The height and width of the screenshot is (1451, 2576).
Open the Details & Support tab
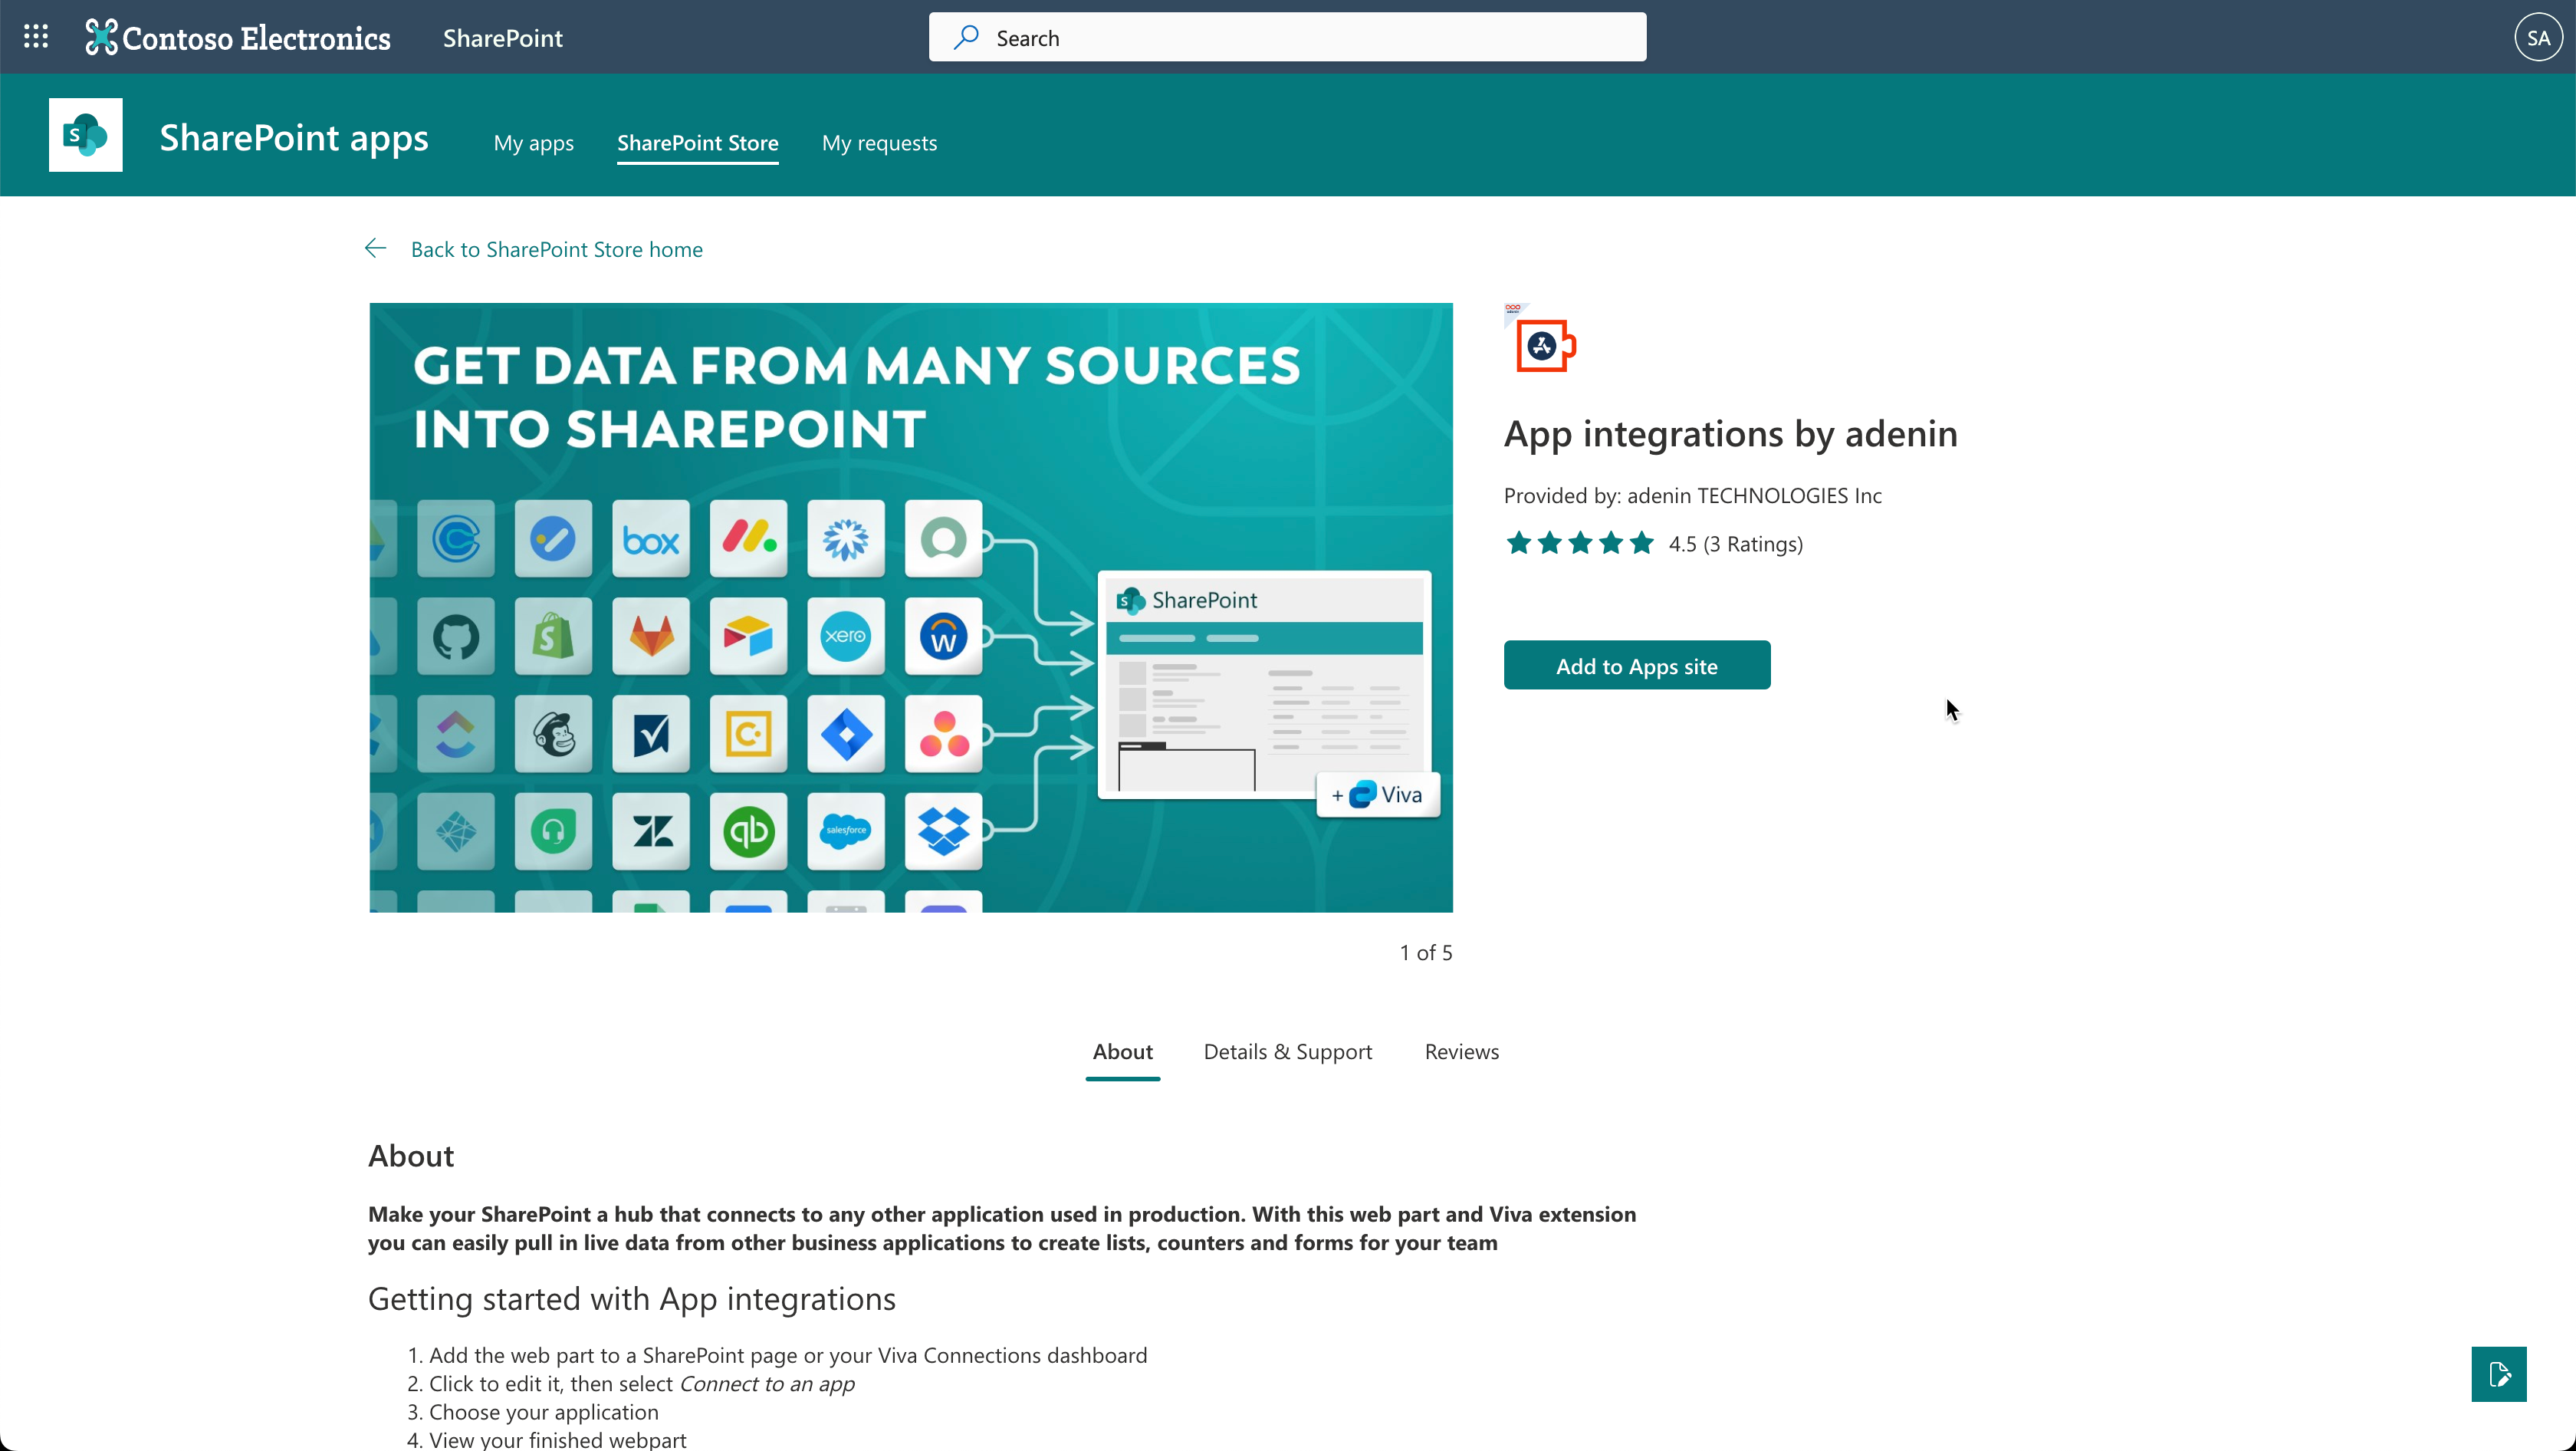tap(1288, 1052)
